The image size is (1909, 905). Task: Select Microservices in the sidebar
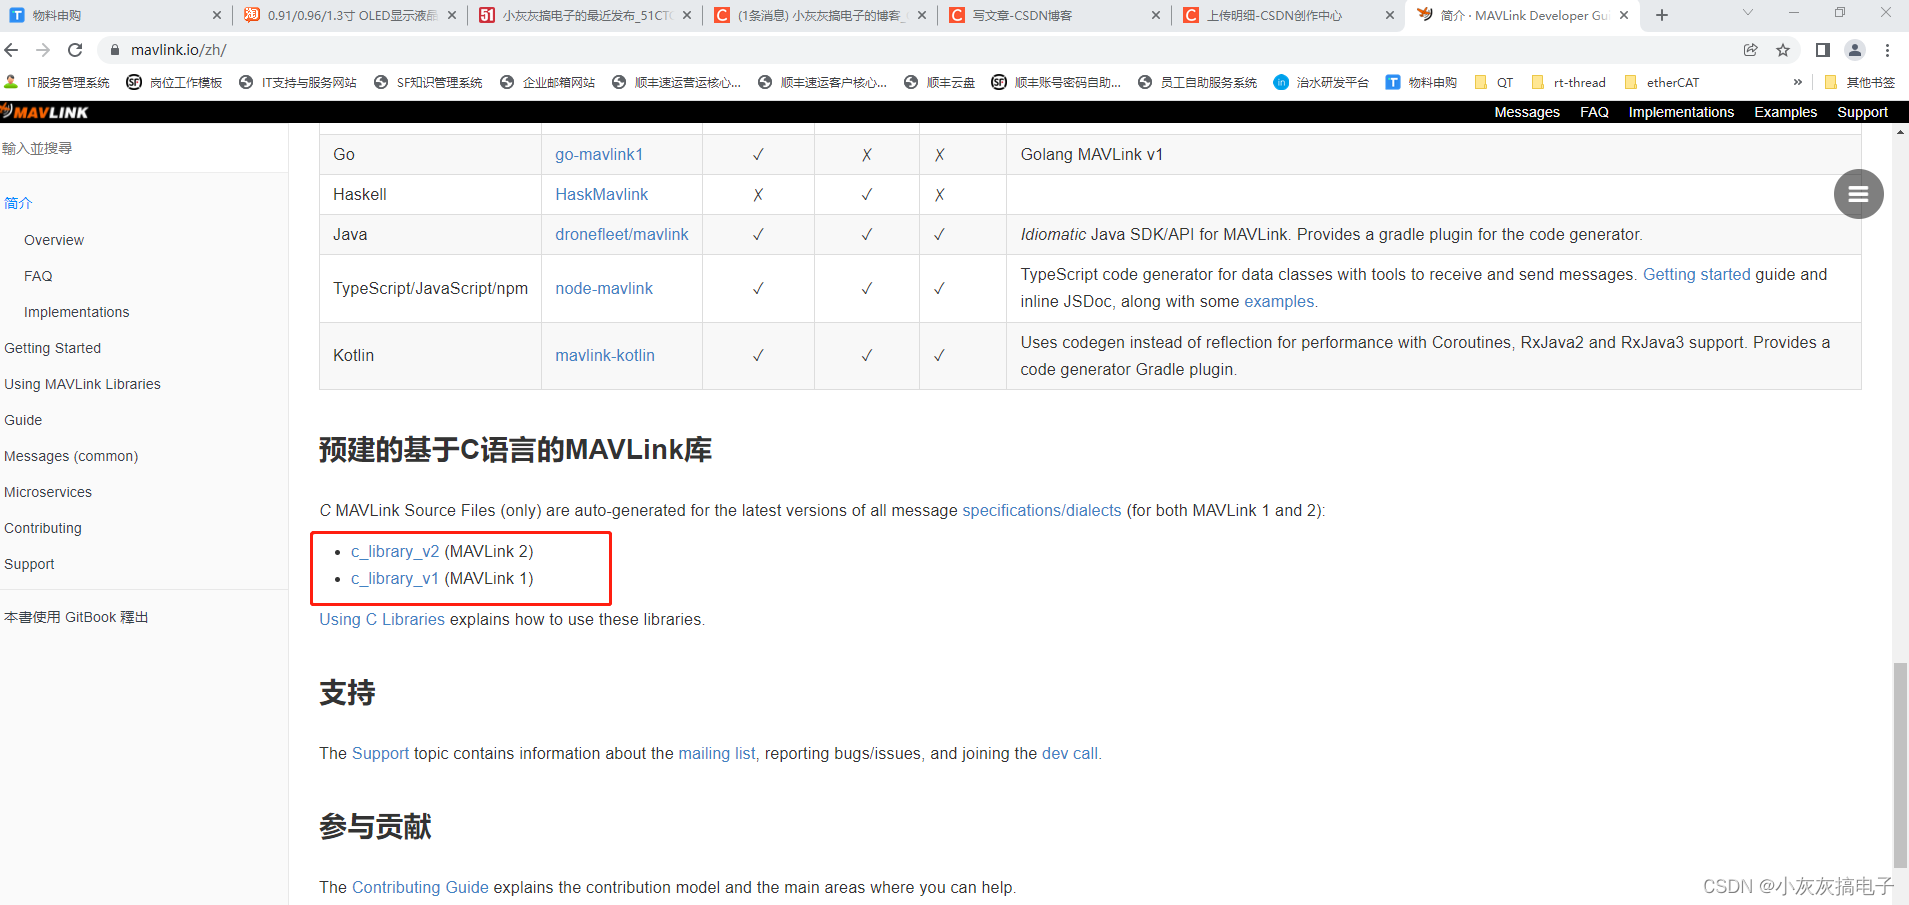click(47, 492)
